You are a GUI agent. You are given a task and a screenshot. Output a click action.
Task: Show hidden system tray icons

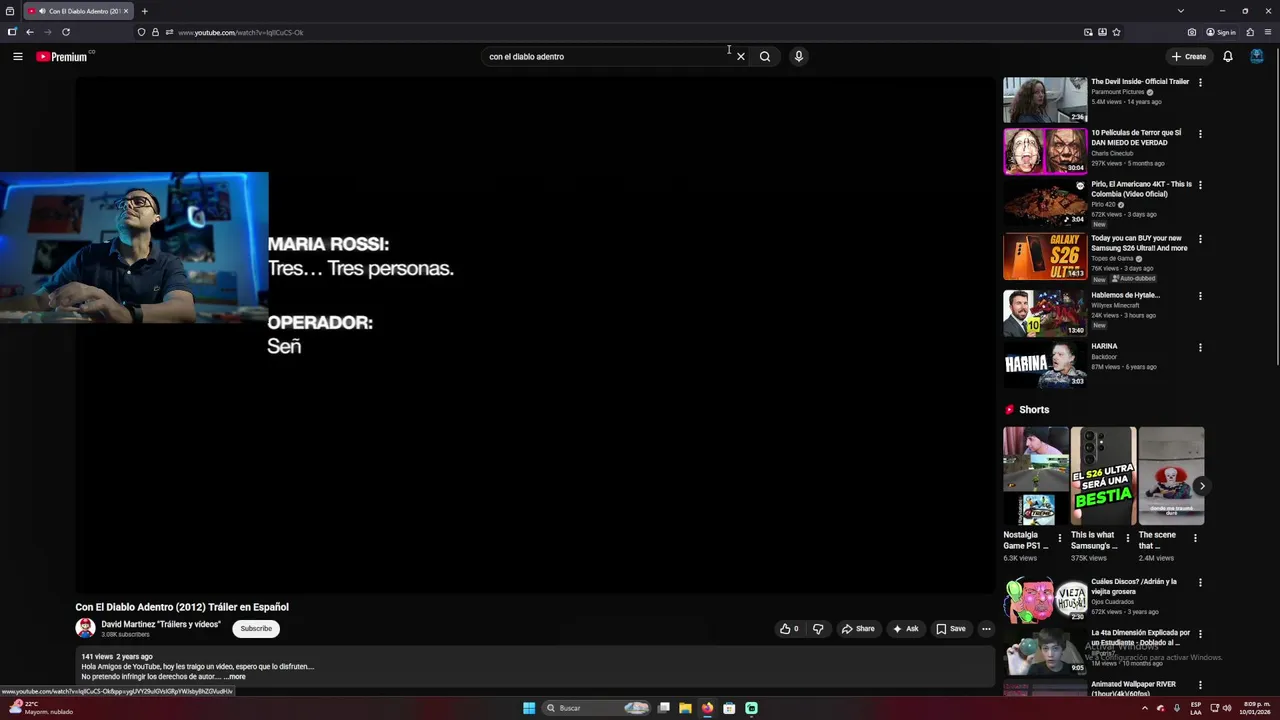[x=1145, y=708]
